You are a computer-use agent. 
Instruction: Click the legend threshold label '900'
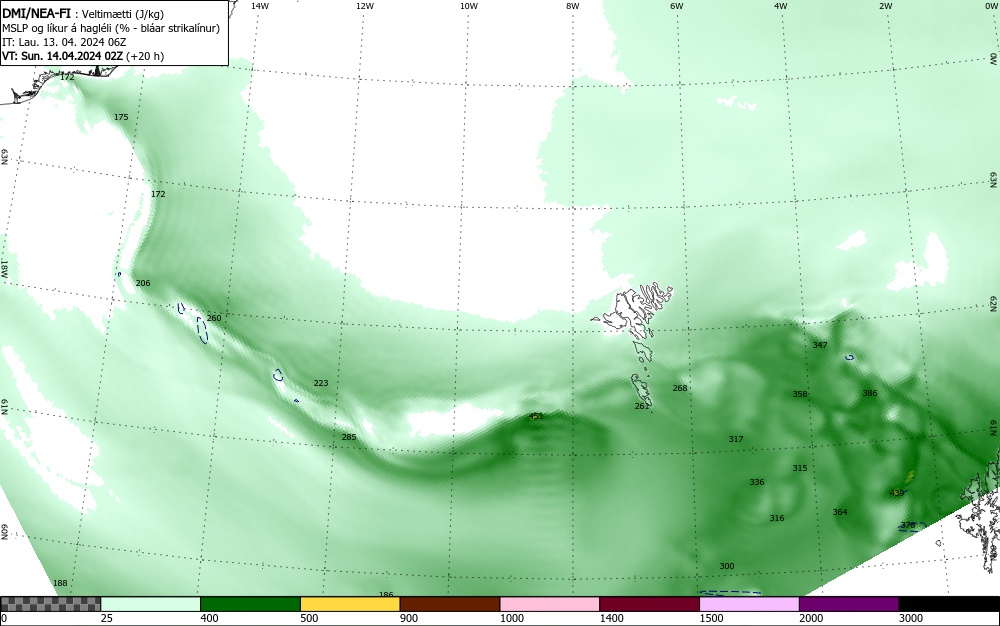[x=408, y=618]
